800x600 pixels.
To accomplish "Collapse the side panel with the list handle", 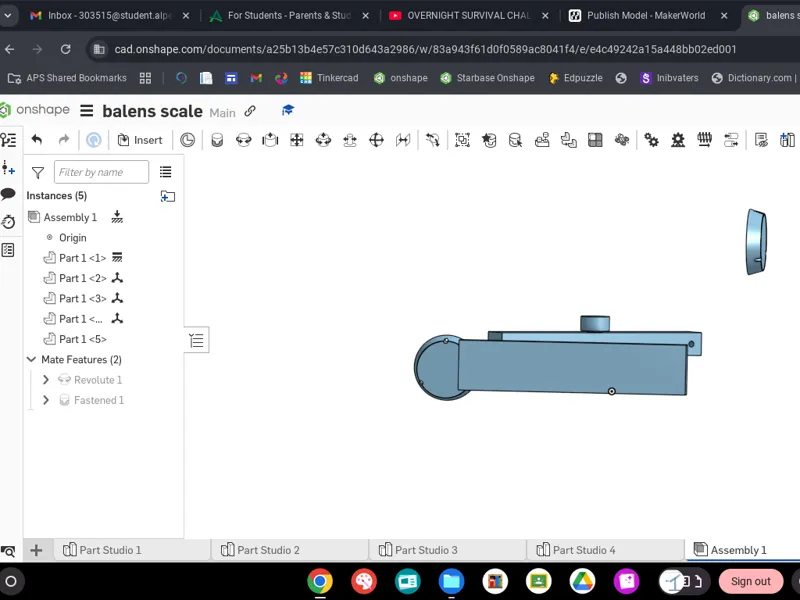I will [196, 340].
